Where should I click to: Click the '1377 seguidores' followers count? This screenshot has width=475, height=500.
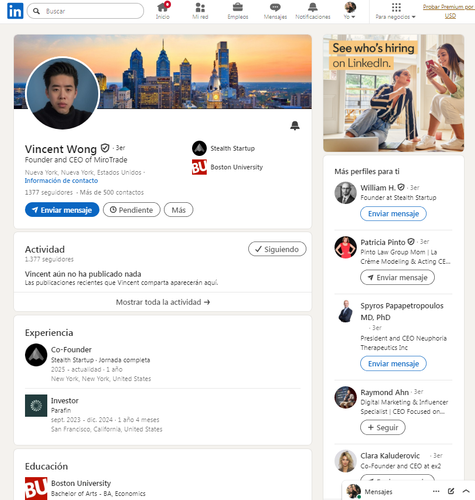[x=49, y=192]
